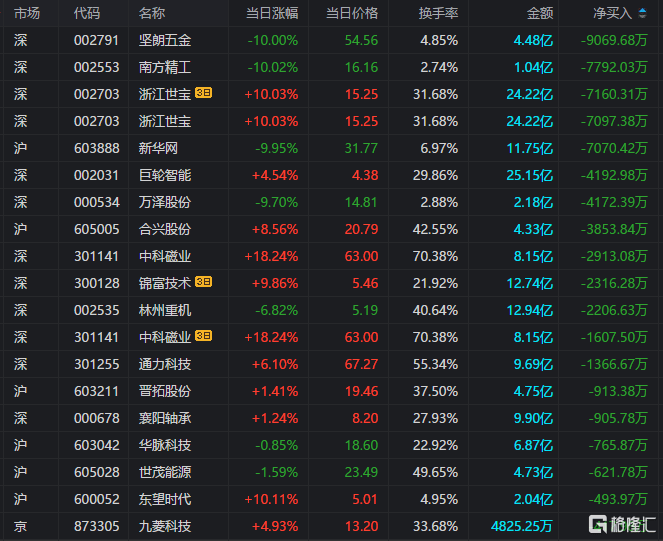Click amount value 4825.25万
Viewport: 663px width, 541px height.
(522, 527)
